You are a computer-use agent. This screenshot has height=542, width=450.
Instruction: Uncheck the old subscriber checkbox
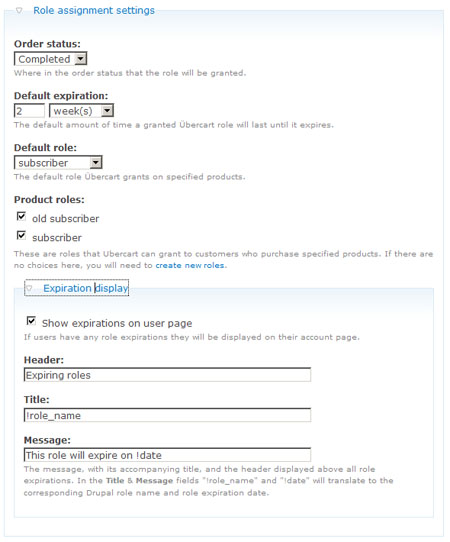tap(21, 216)
